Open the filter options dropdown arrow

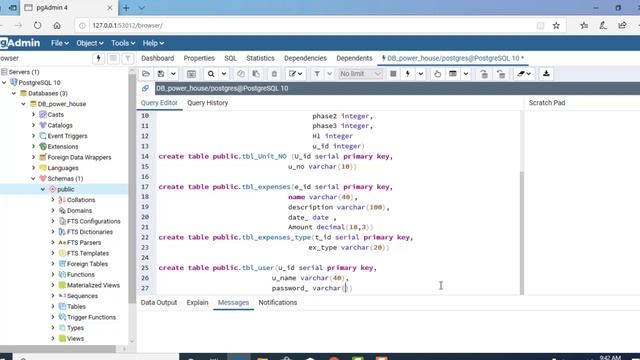(329, 74)
